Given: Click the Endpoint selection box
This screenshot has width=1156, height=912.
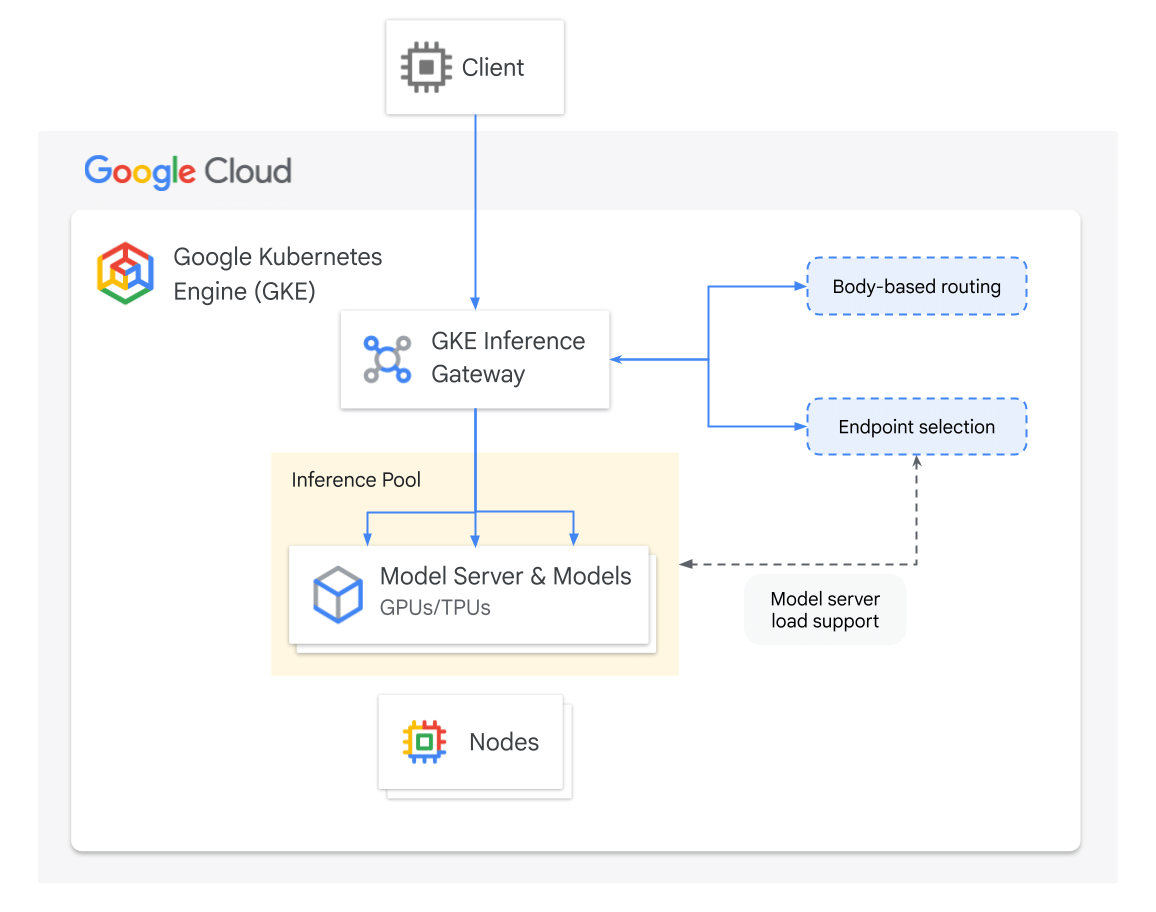Looking at the screenshot, I should point(916,426).
